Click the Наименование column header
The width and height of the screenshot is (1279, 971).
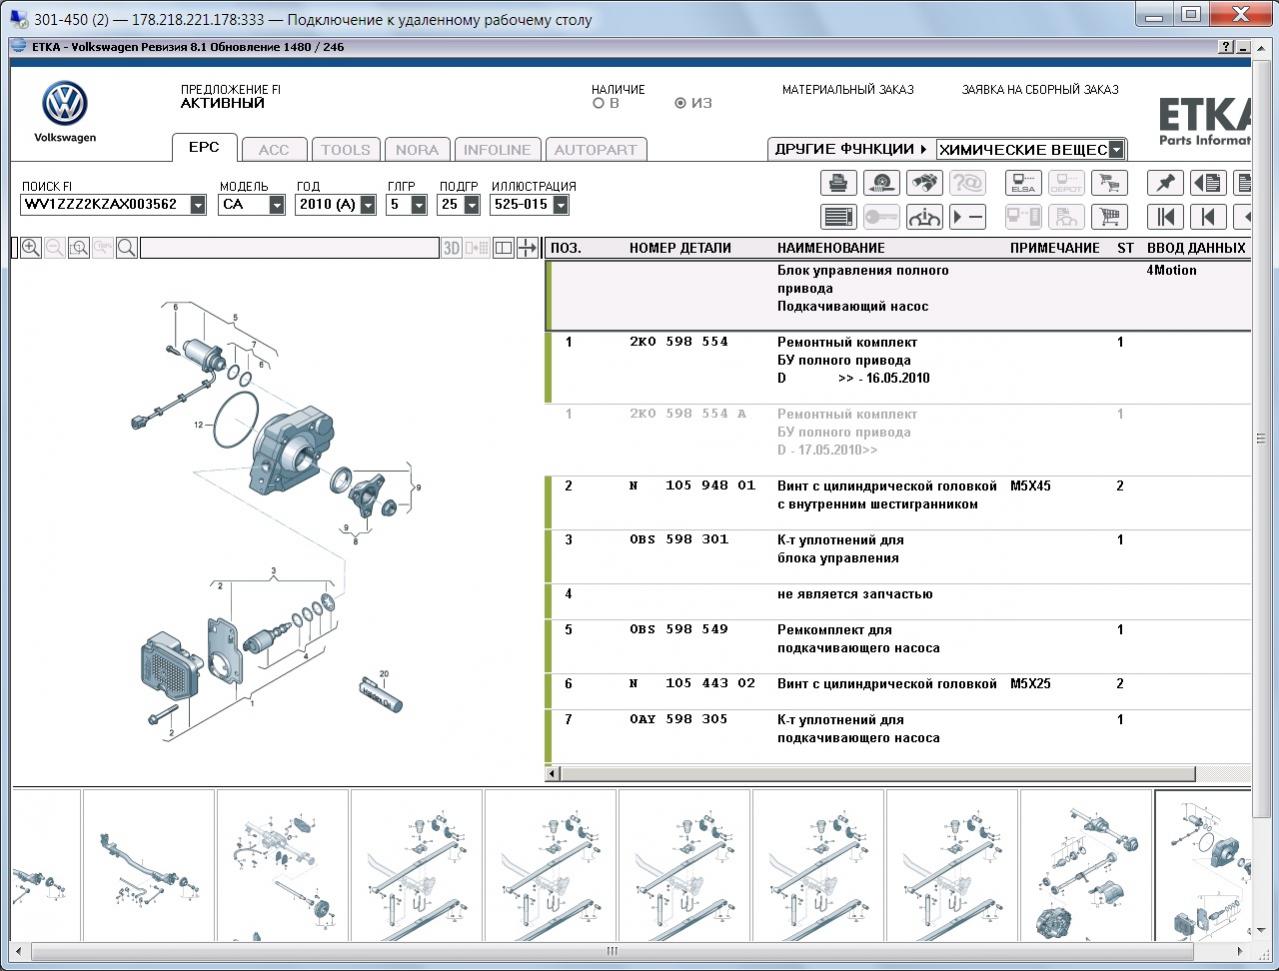pos(831,248)
